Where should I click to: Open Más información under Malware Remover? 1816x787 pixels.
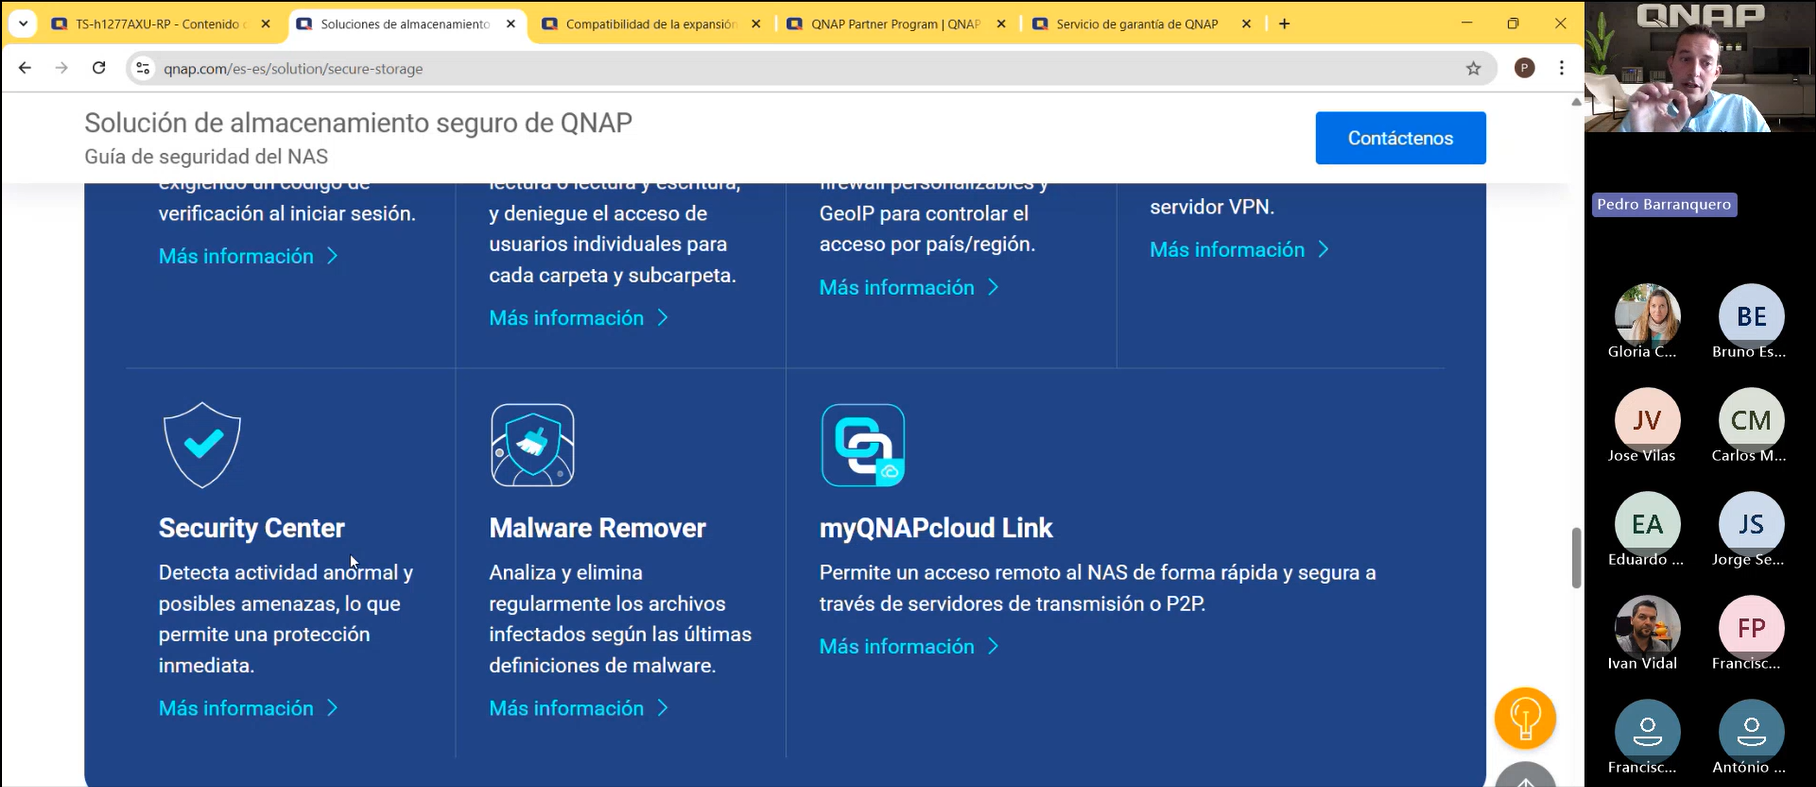[x=578, y=708]
